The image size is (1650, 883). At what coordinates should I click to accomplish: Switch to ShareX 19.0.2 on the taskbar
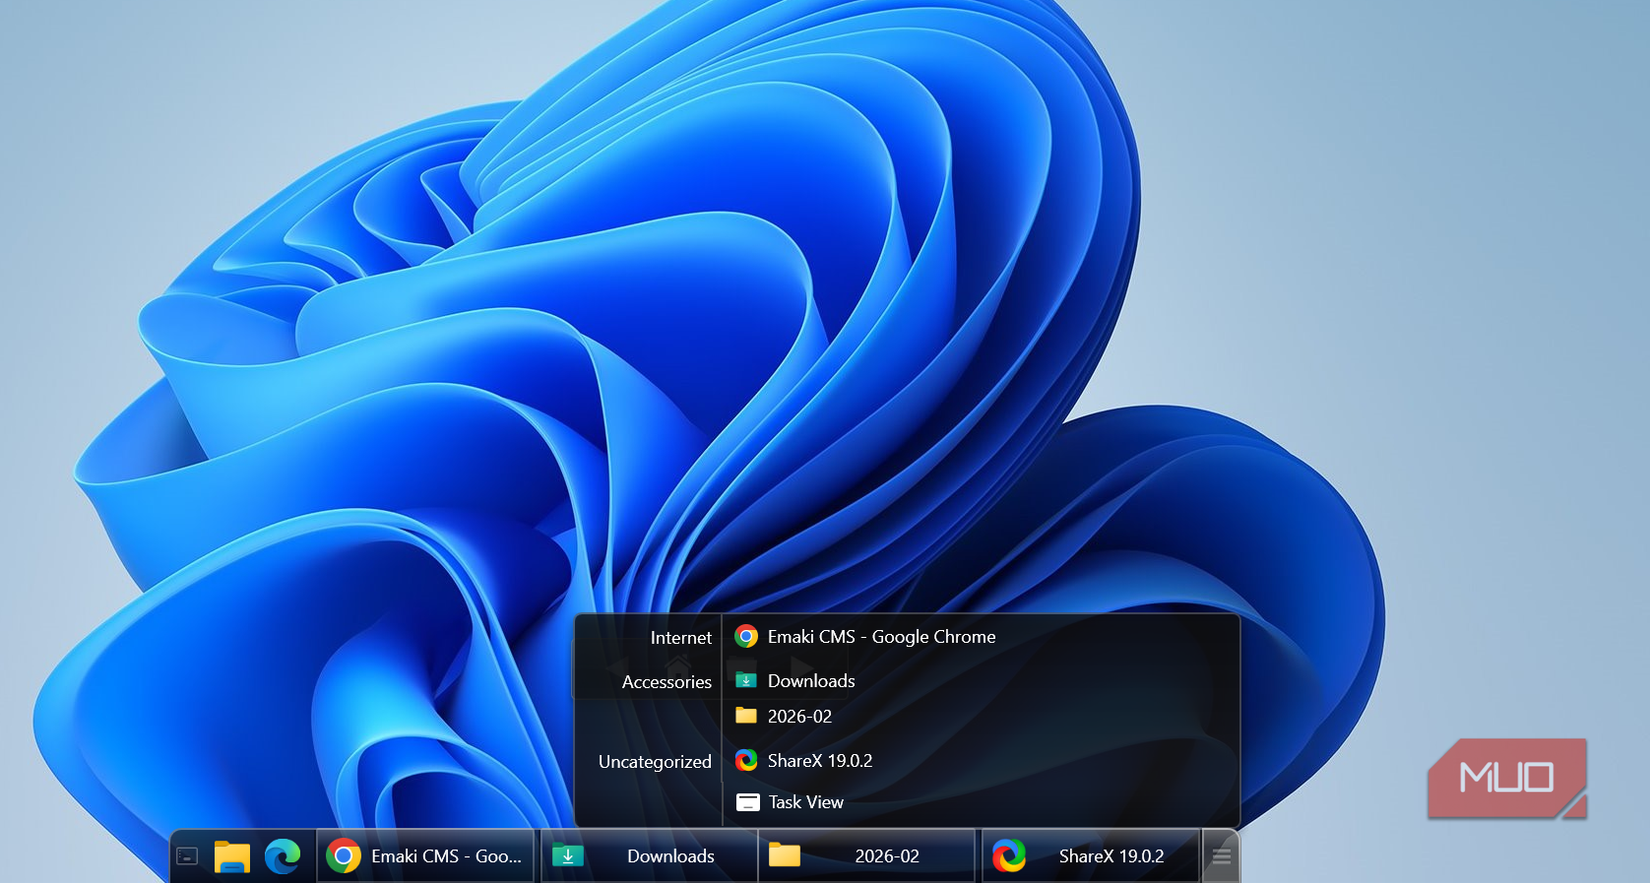point(1091,856)
